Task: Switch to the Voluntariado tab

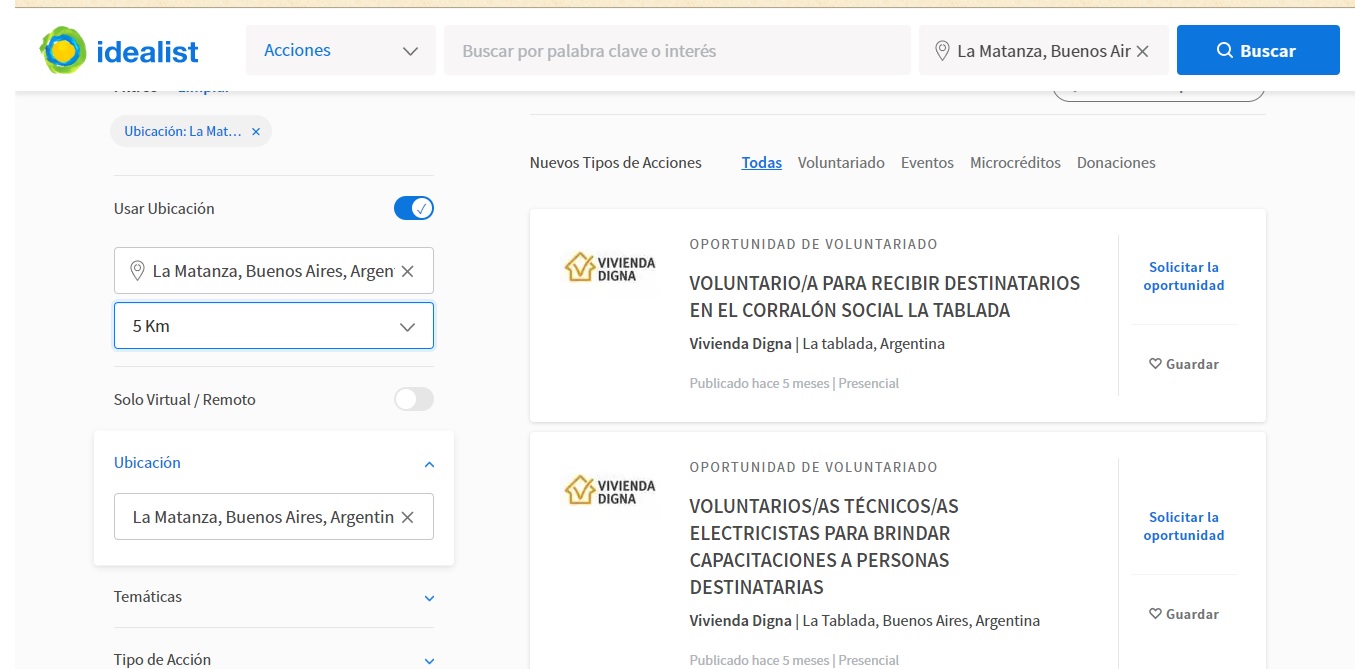Action: click(x=841, y=162)
